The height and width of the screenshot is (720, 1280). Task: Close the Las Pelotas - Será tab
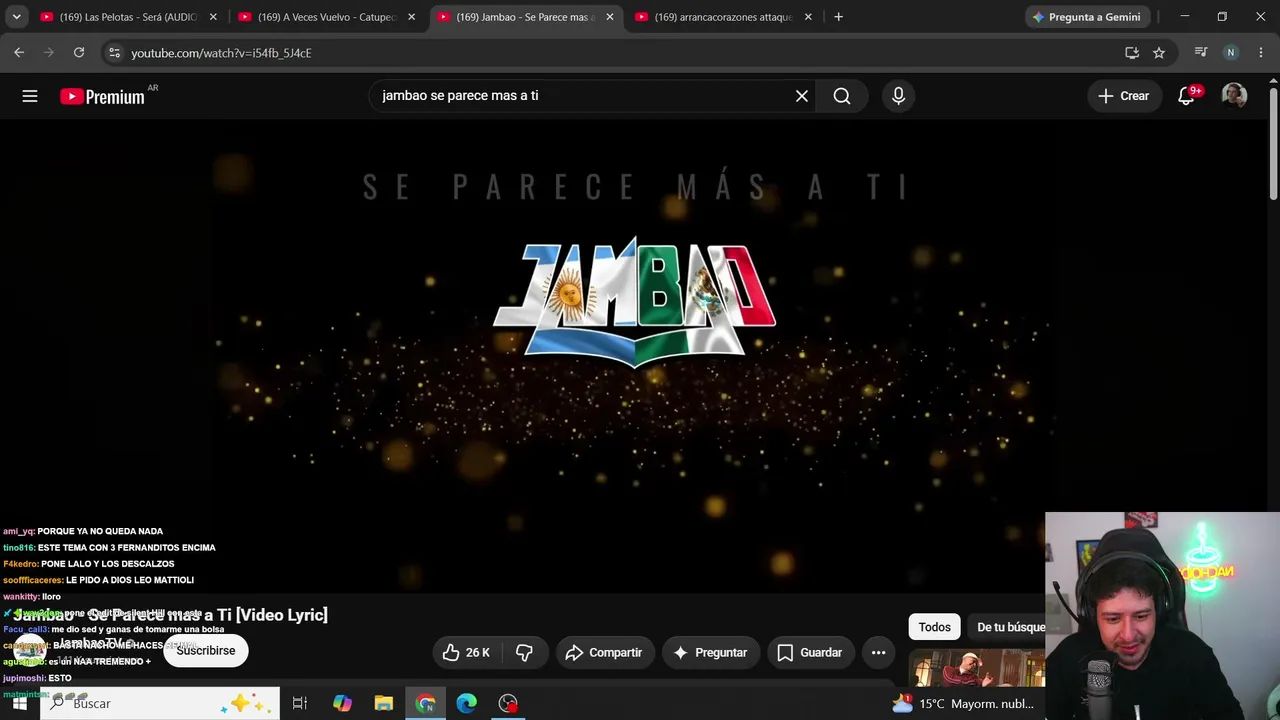(213, 17)
